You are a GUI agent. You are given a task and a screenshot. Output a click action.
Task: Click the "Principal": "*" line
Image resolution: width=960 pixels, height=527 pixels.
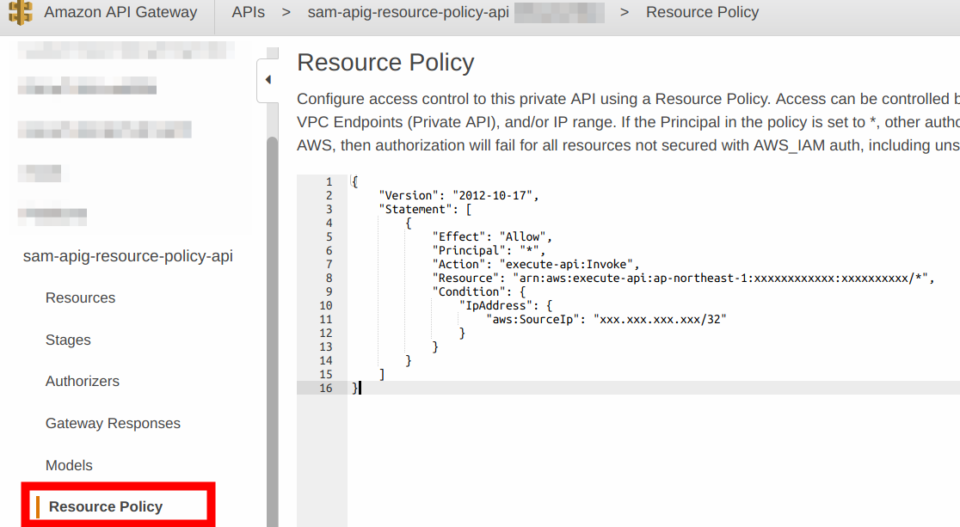tap(488, 250)
